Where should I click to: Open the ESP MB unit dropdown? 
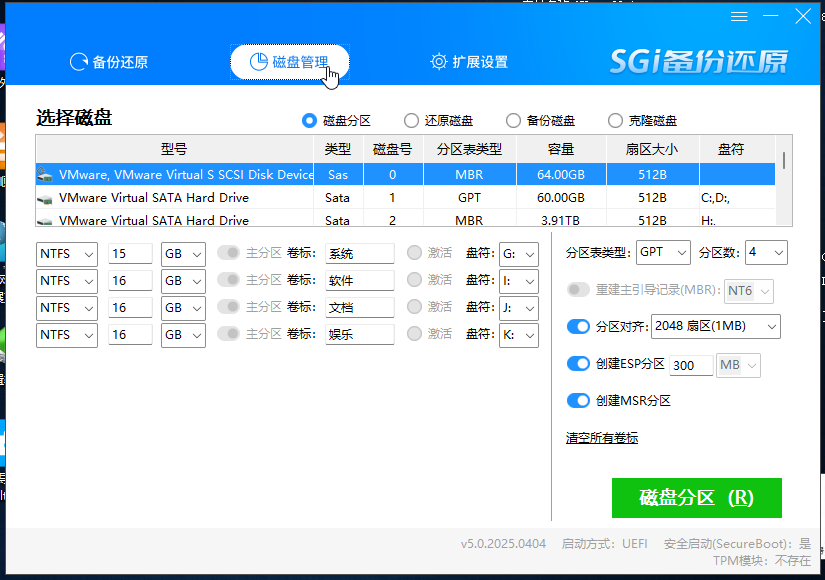[739, 365]
